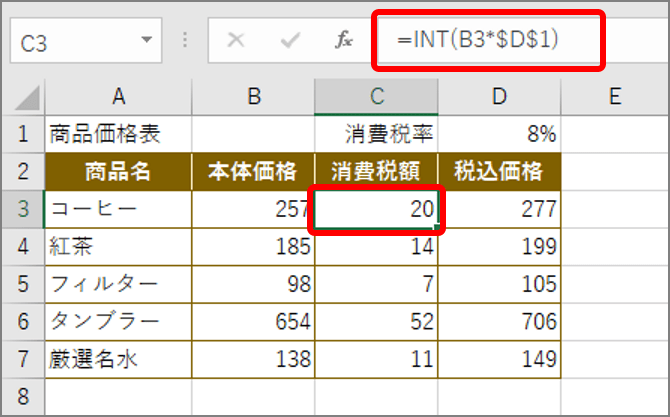Select row 6 header

pos(23,322)
